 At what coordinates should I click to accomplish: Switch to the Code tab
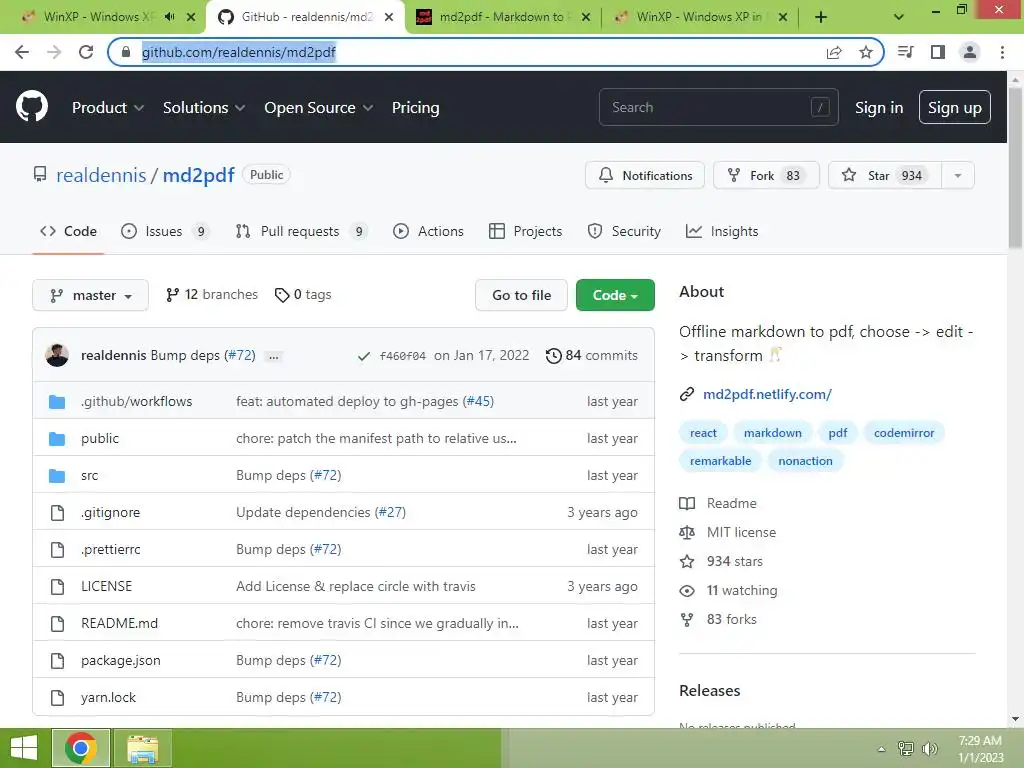click(69, 231)
